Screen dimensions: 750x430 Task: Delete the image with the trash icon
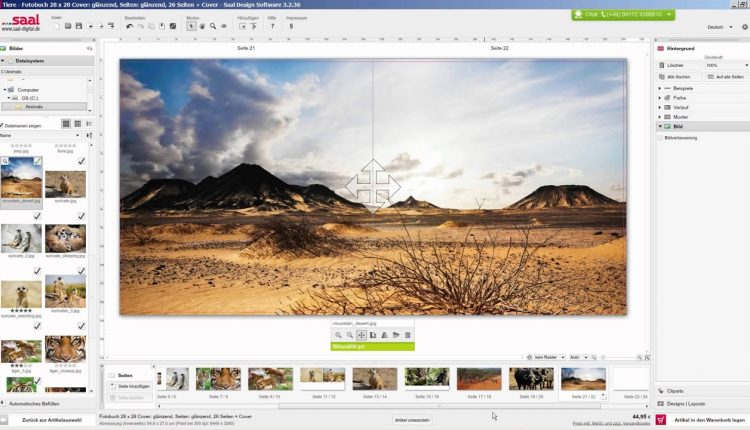408,335
